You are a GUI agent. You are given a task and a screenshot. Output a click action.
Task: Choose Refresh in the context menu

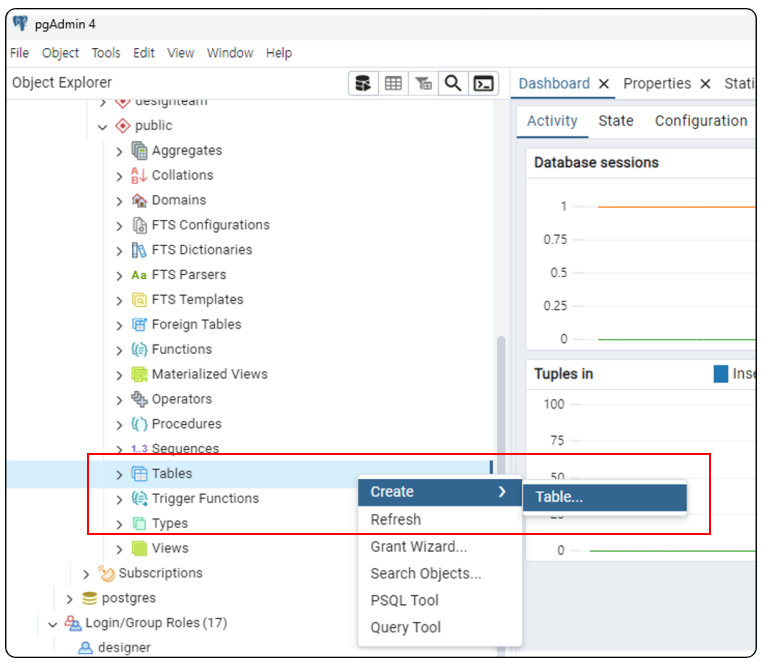(440, 520)
